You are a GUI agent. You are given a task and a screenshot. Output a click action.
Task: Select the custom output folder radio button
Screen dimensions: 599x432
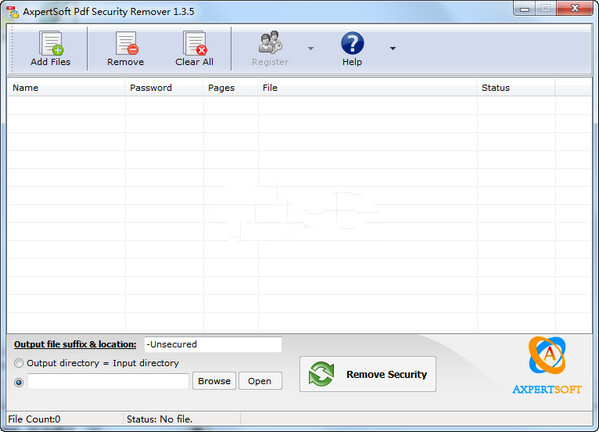pyautogui.click(x=19, y=382)
